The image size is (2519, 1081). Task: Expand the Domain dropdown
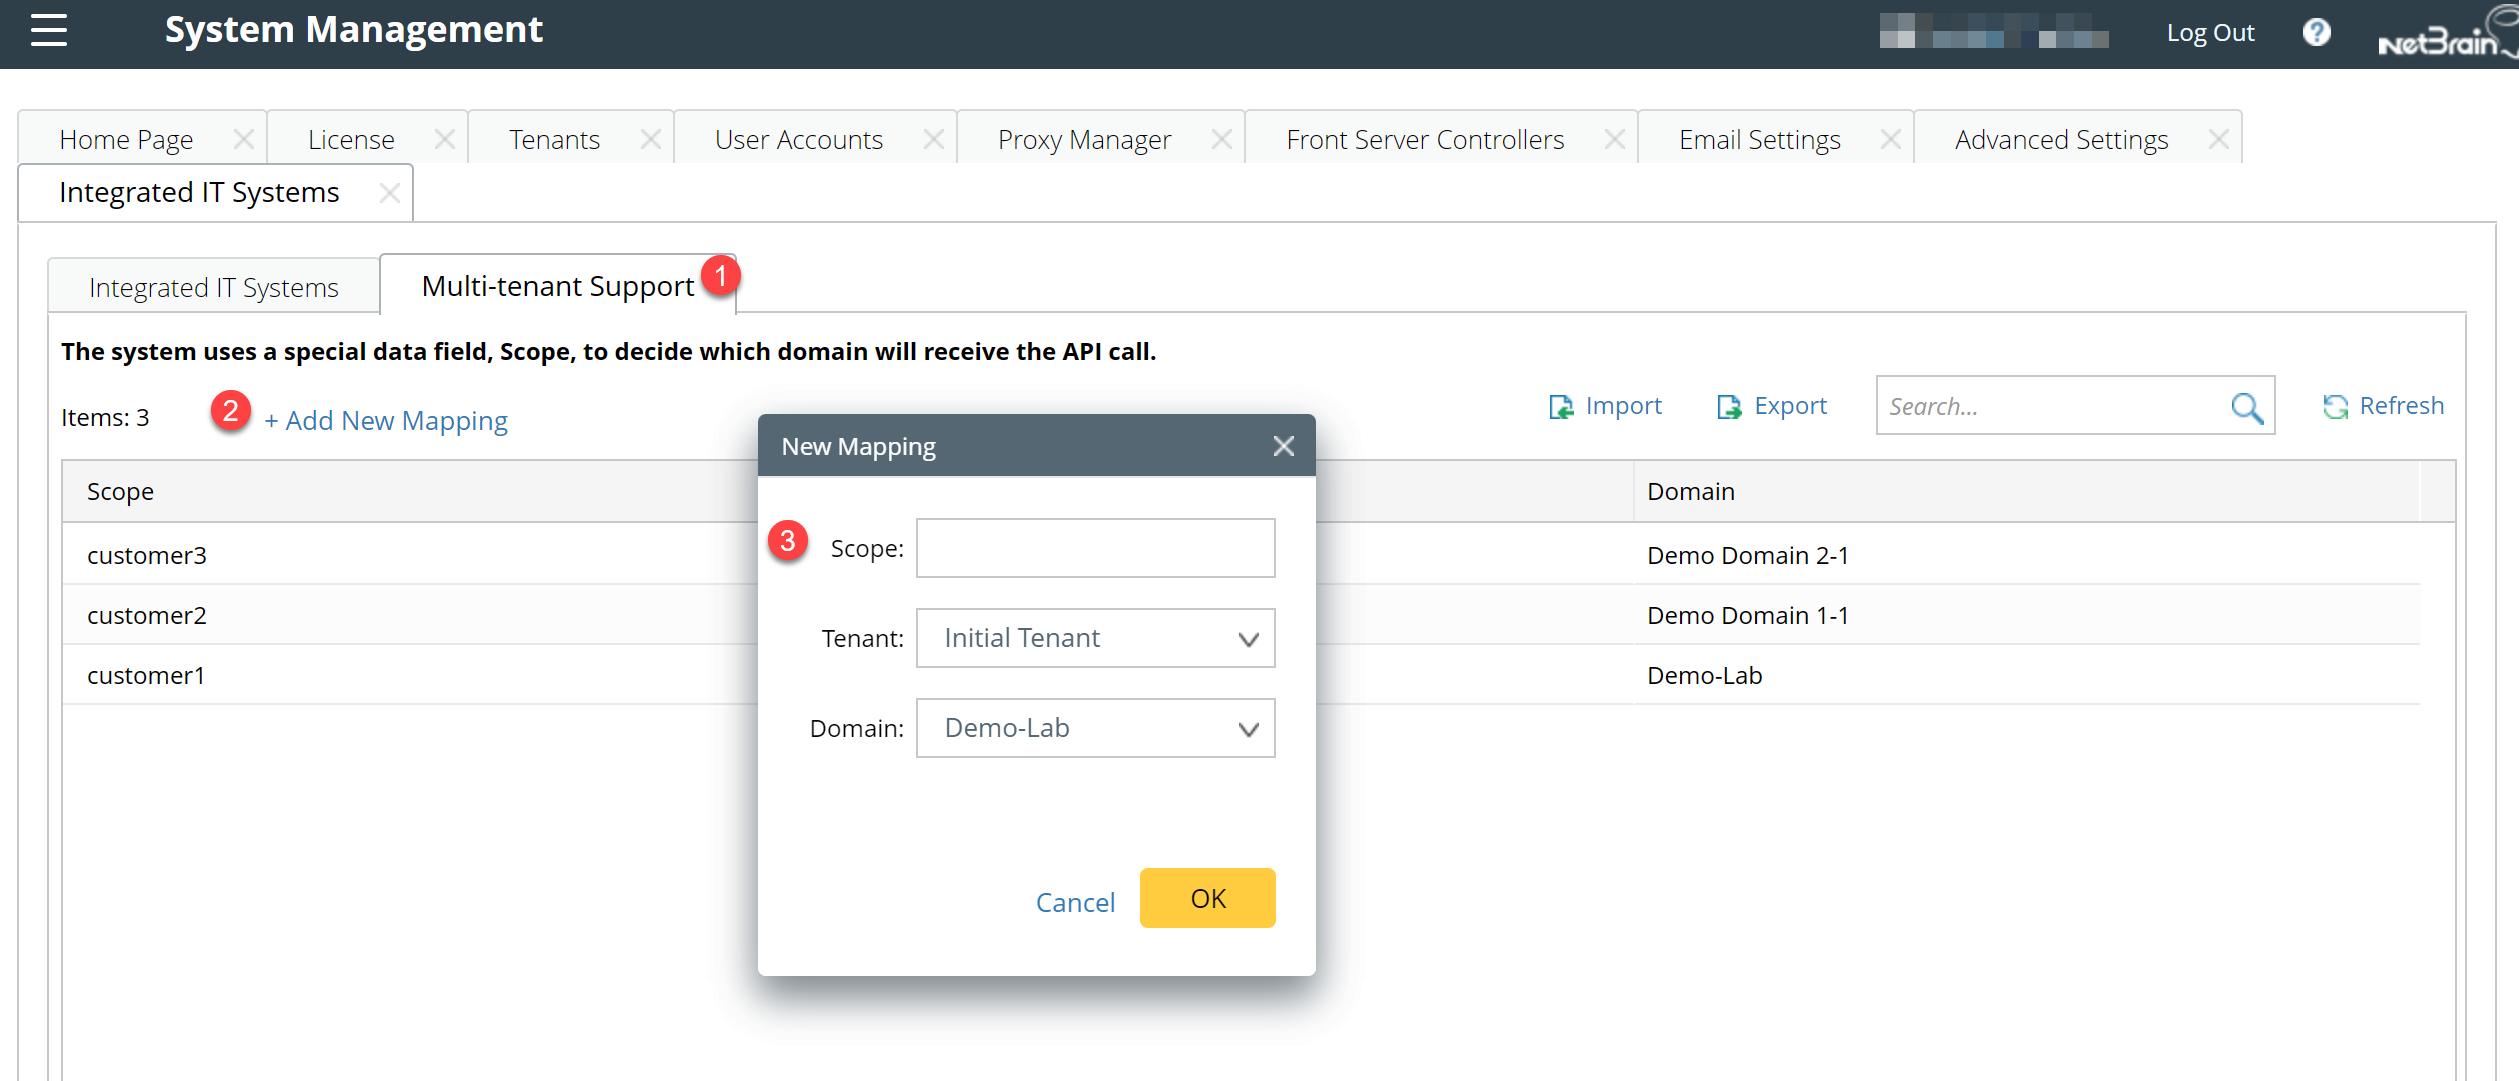point(1247,729)
